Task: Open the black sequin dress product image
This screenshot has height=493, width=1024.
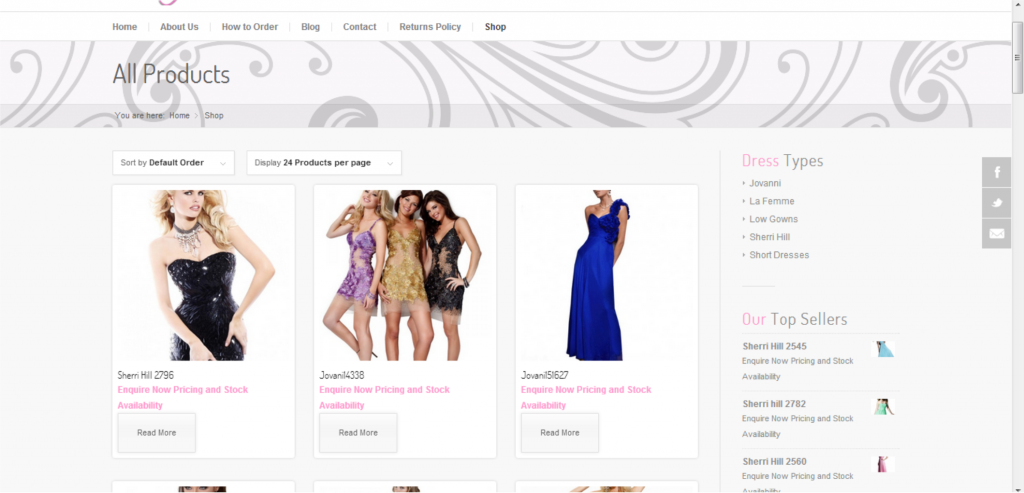Action: coord(203,275)
